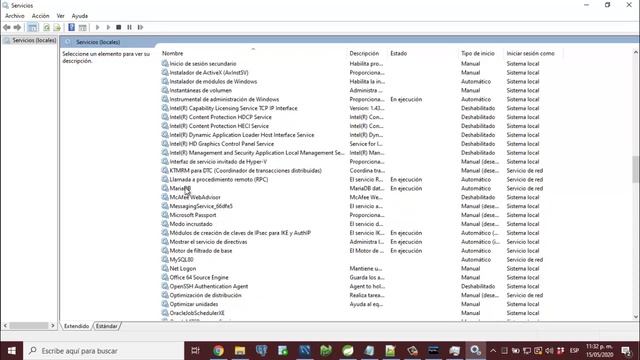Click the gear icon of MySQL80 service

[x=165, y=260]
